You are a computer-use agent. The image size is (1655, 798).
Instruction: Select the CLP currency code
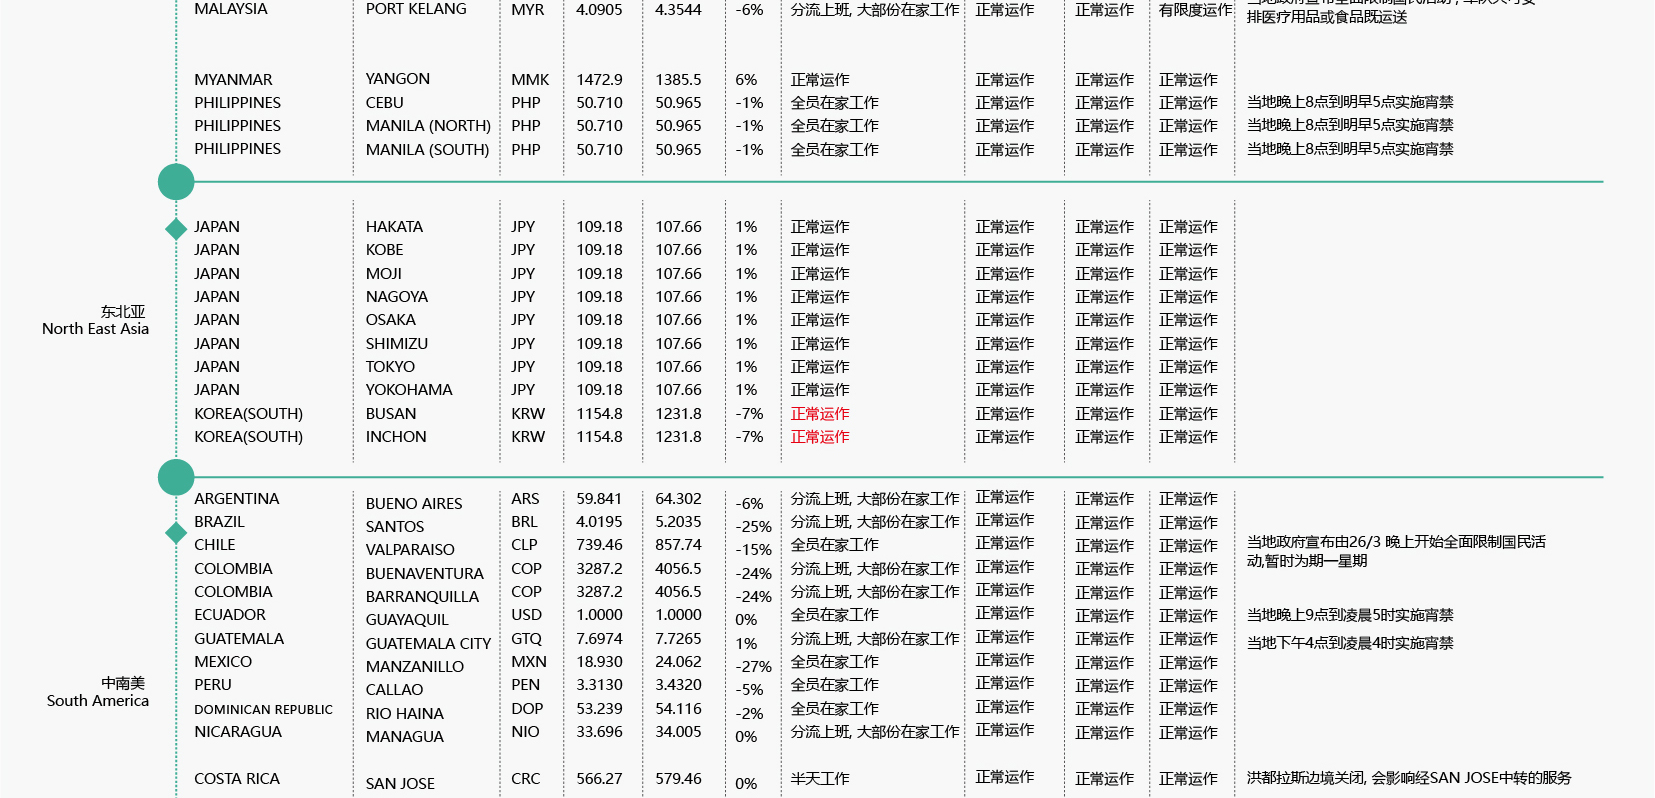pos(524,545)
